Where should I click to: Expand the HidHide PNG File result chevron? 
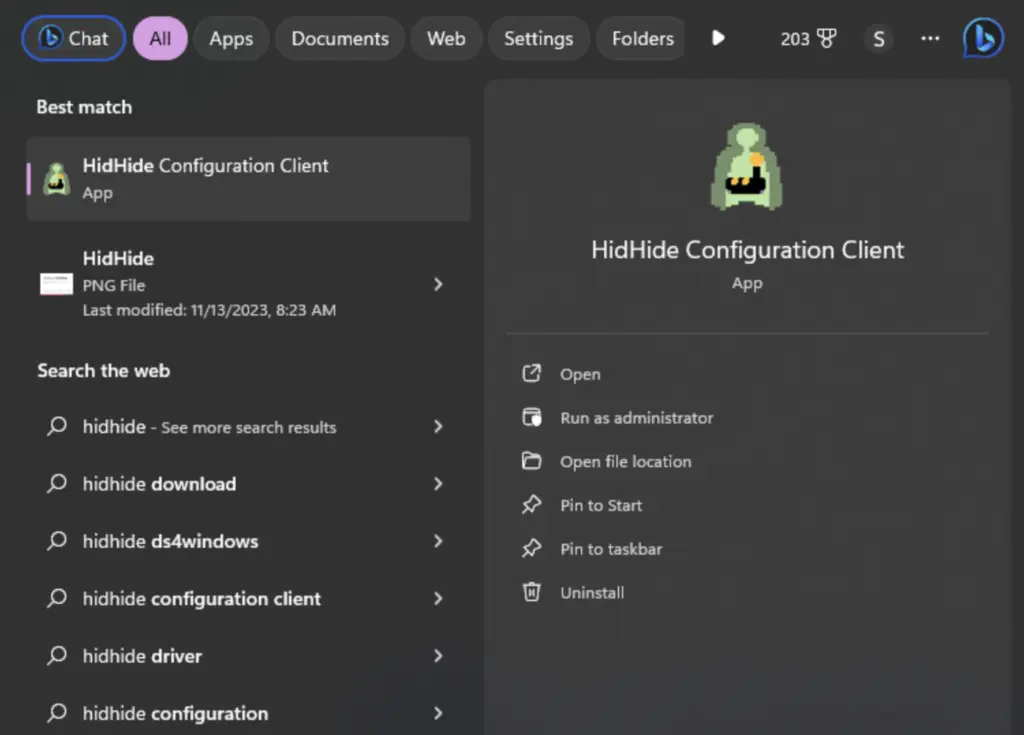(438, 284)
